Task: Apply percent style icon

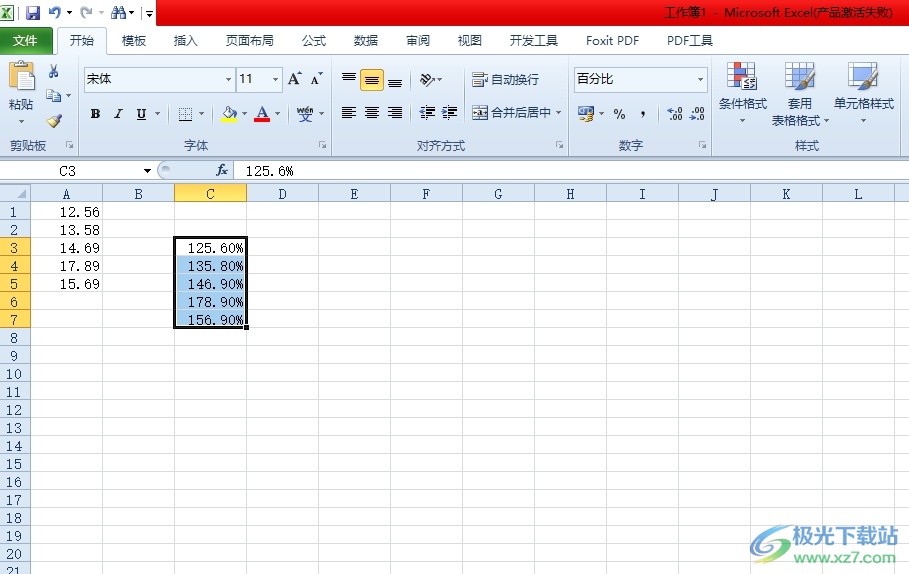Action: [619, 114]
